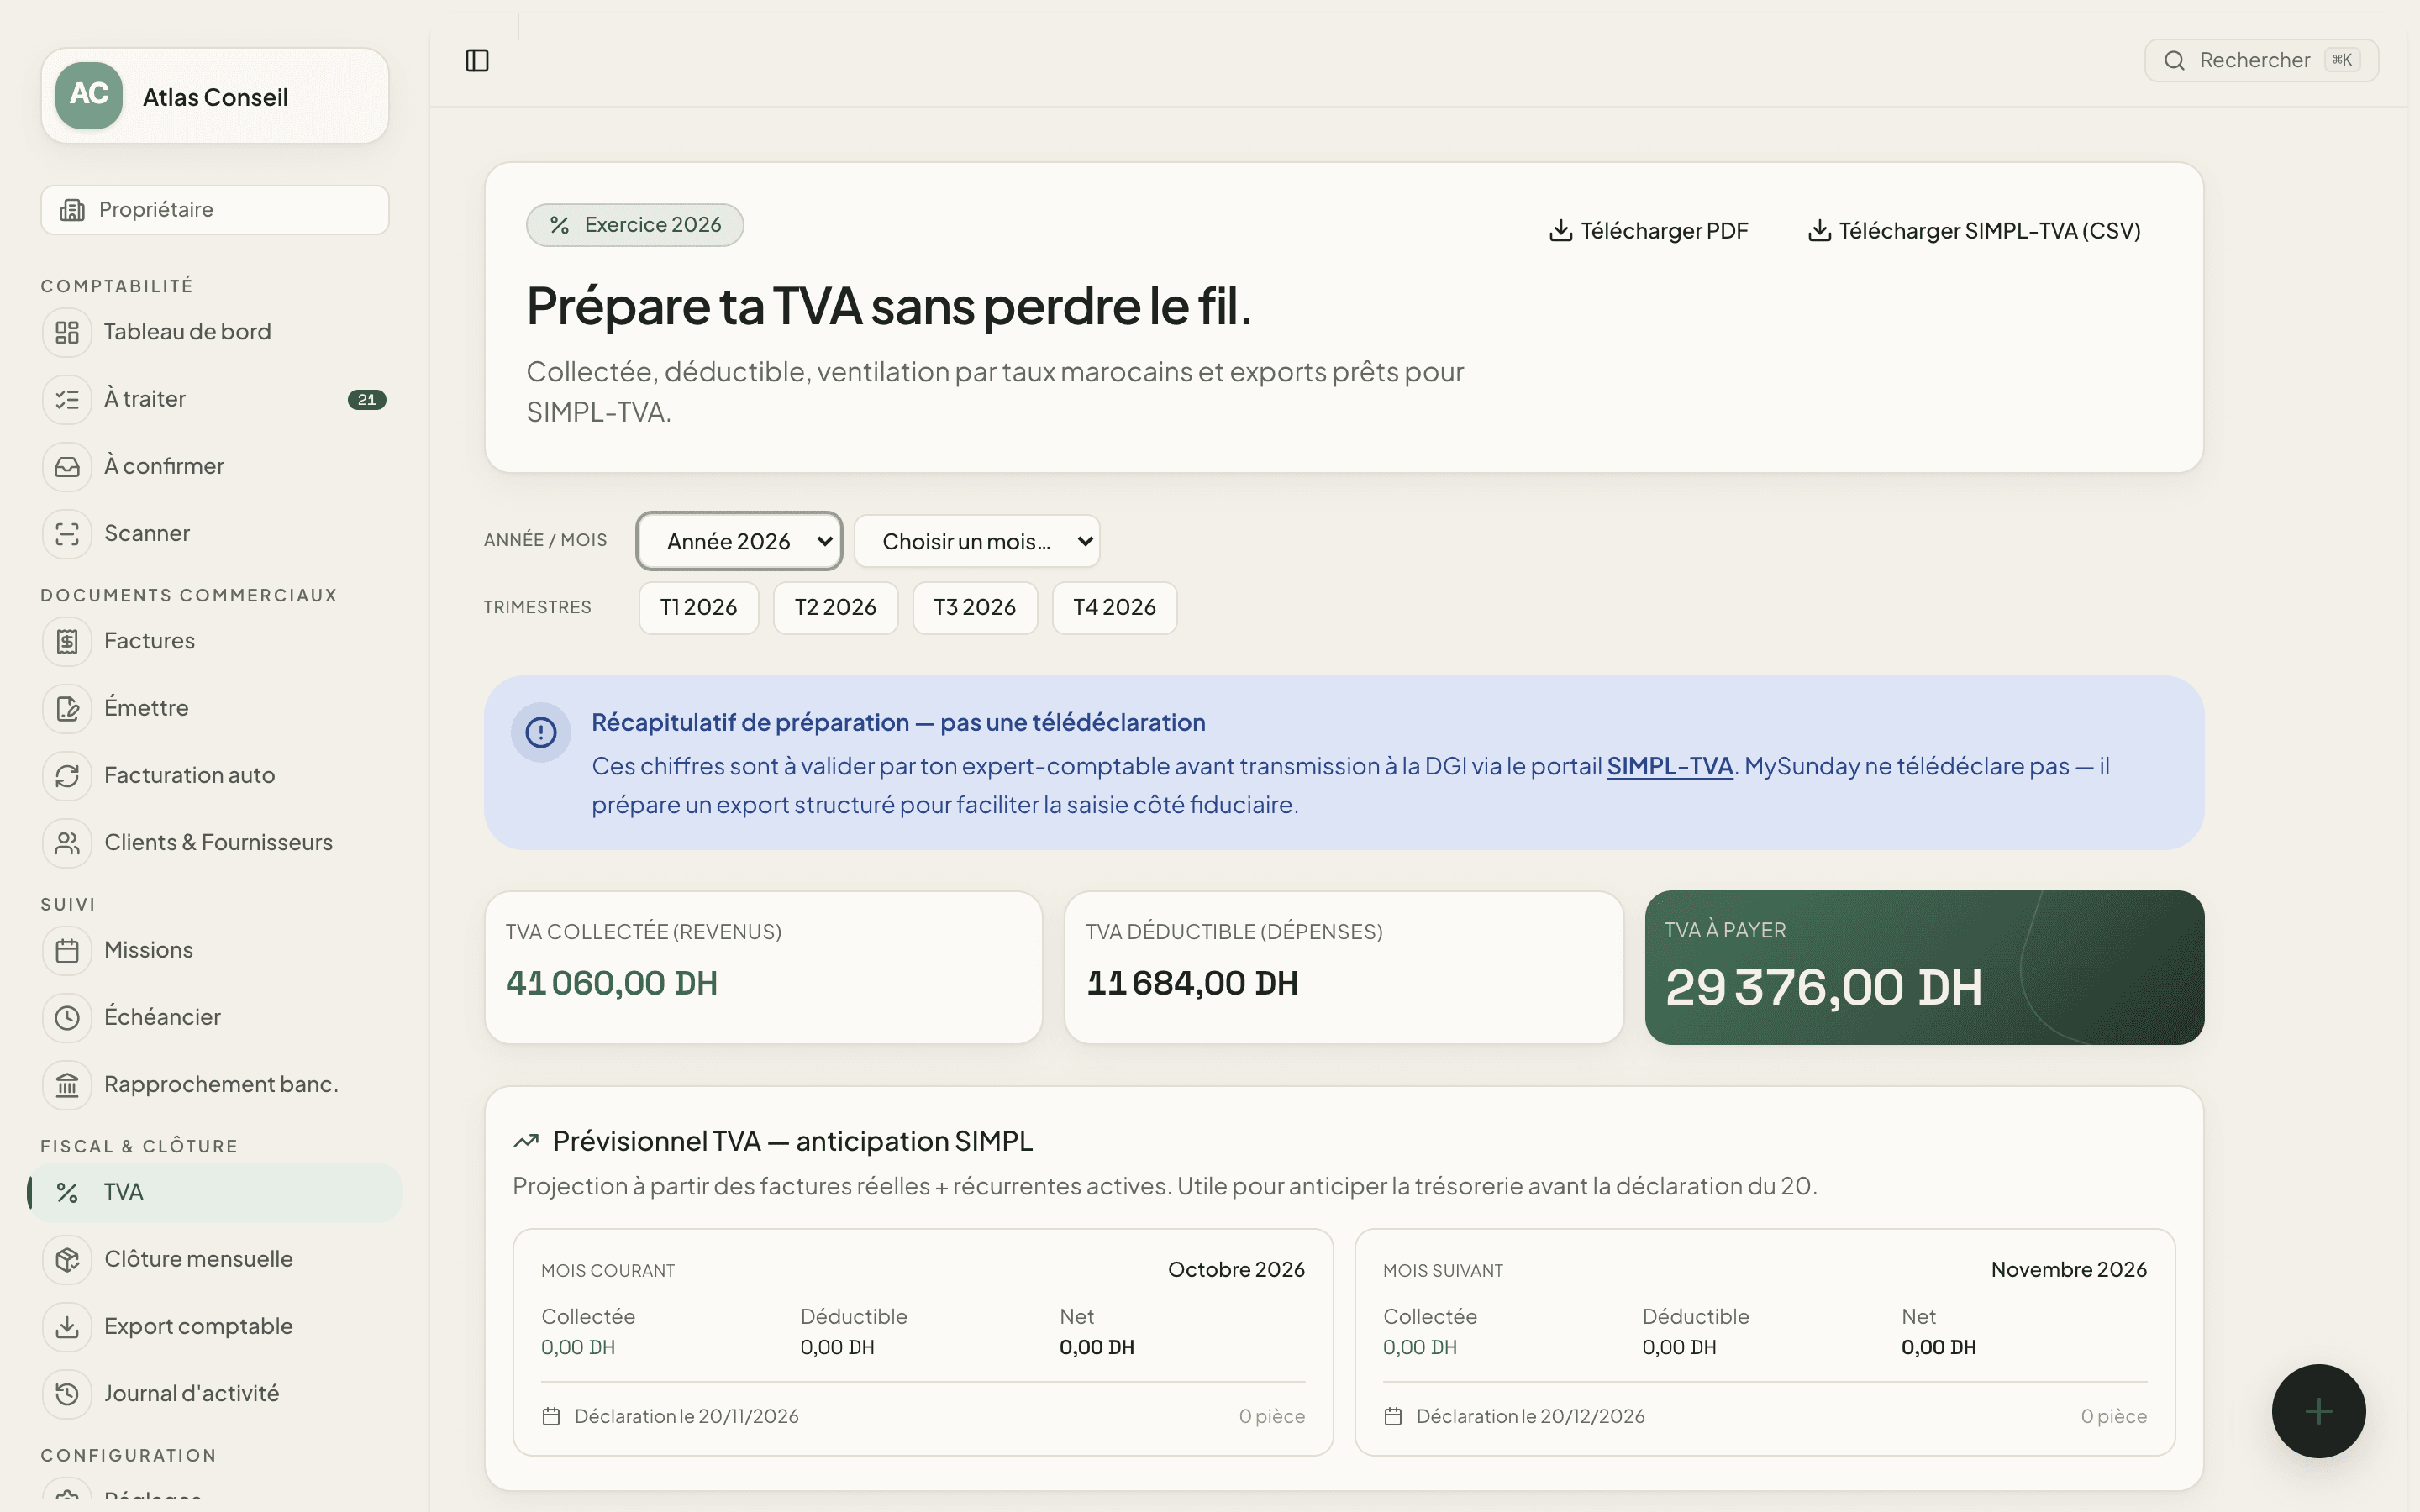Viewport: 2420px width, 1512px height.
Task: Click the Scanner icon in sidebar
Action: click(67, 534)
